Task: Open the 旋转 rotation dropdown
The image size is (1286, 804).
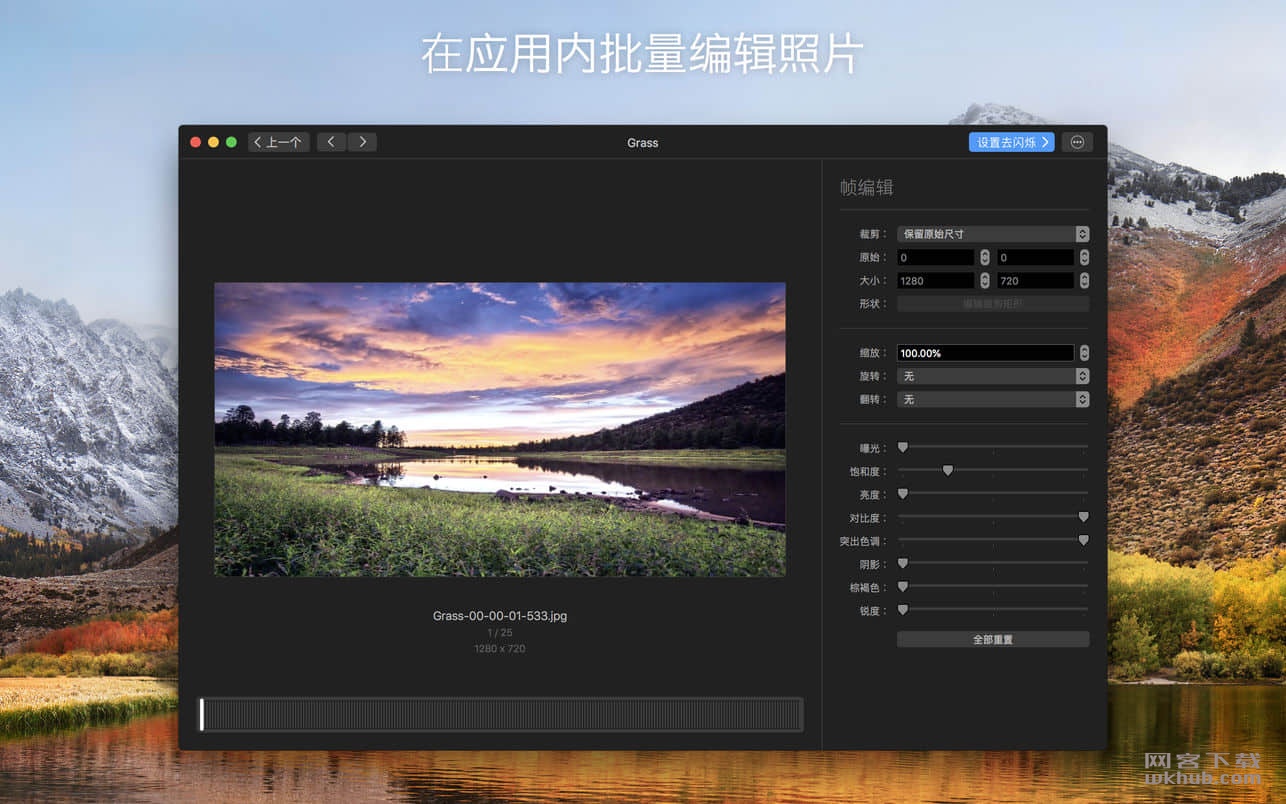Action: (x=993, y=376)
